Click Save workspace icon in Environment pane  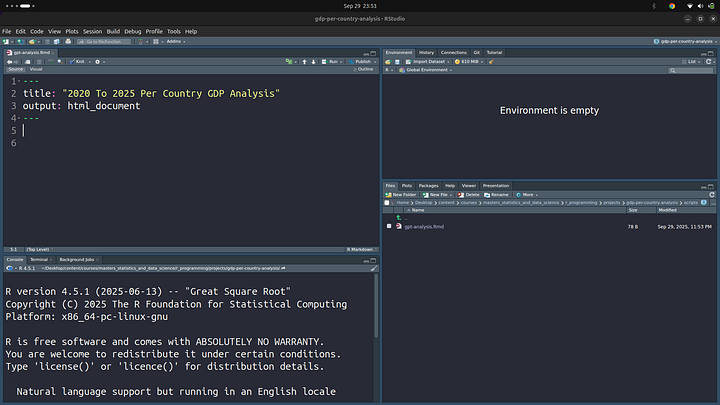(397, 62)
